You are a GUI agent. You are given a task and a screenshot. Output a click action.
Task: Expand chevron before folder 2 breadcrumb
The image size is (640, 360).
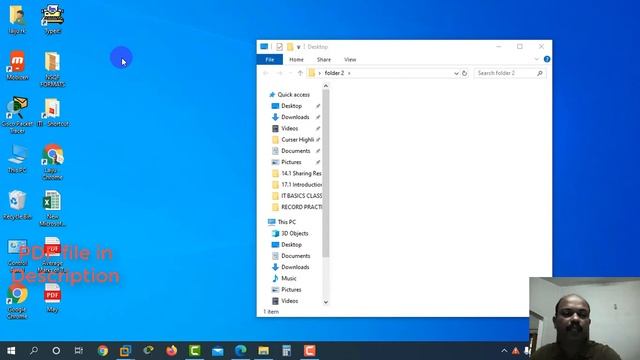320,73
